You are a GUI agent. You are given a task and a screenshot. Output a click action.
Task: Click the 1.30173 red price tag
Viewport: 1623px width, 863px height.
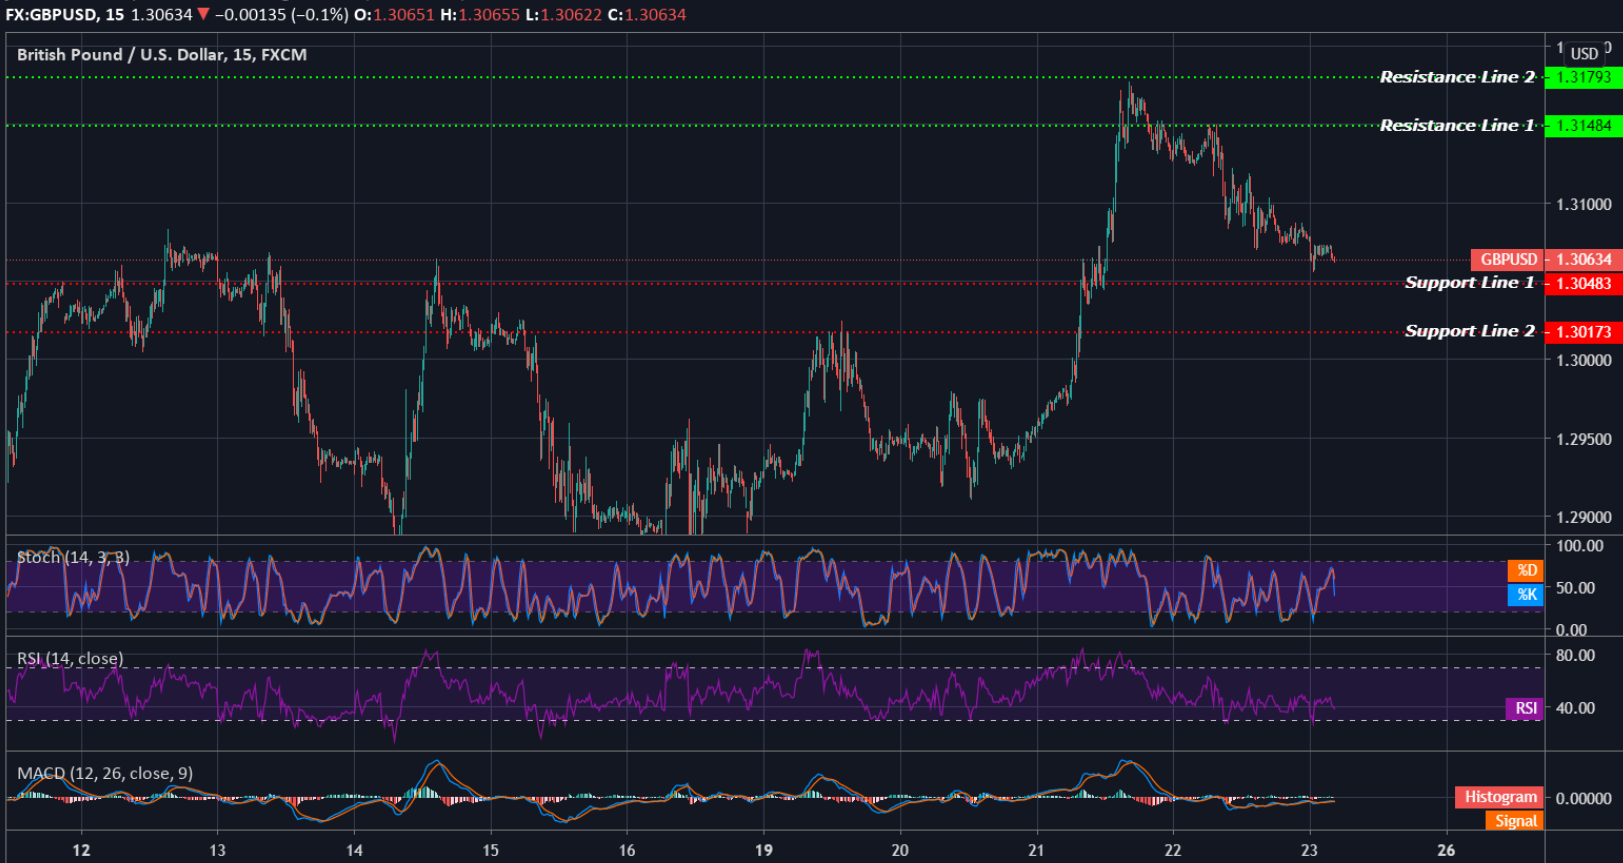pyautogui.click(x=1584, y=332)
